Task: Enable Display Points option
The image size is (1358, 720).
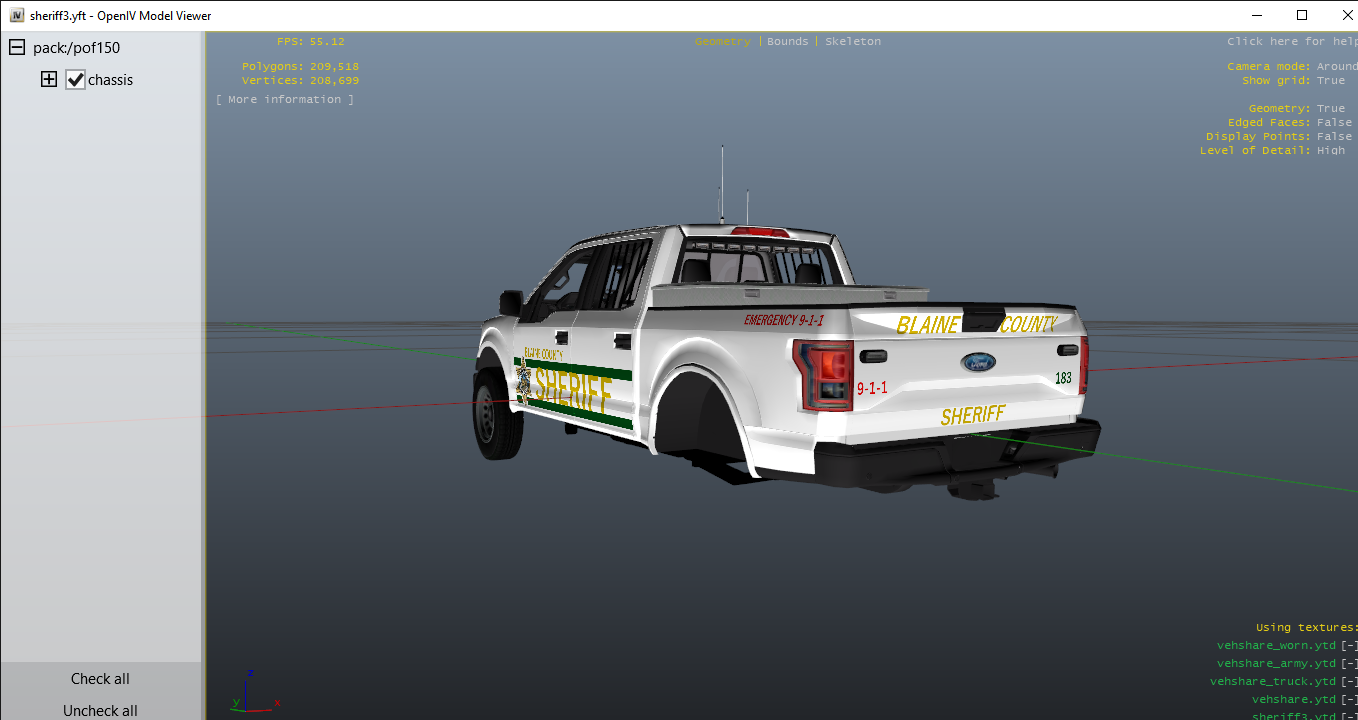Action: coord(1334,137)
